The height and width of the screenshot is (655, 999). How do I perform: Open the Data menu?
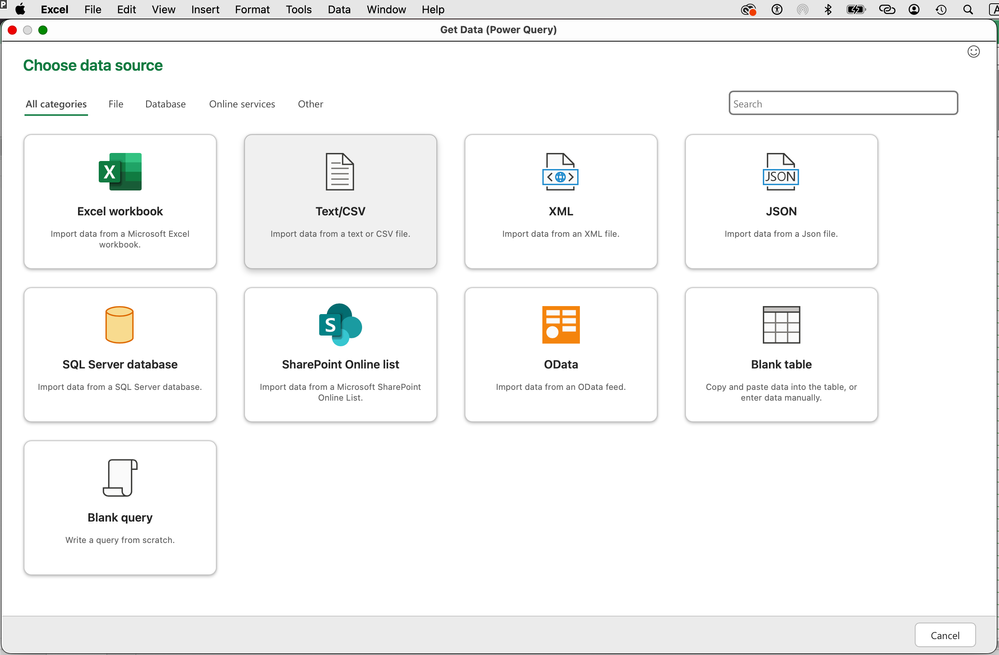coord(339,9)
